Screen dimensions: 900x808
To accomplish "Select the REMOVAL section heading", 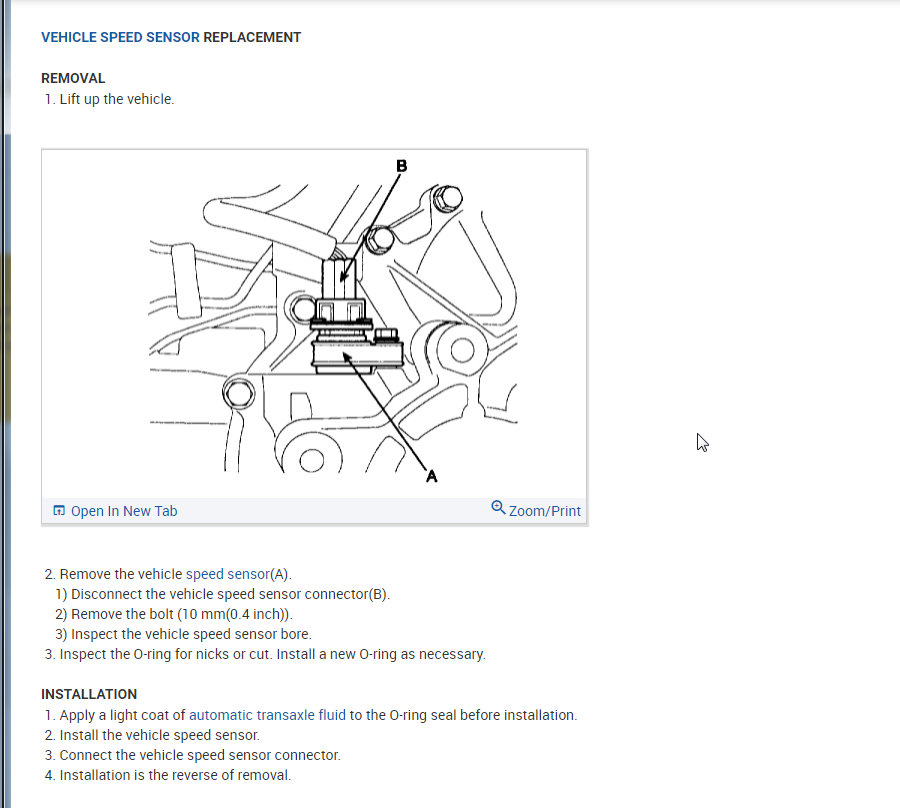I will pos(73,78).
